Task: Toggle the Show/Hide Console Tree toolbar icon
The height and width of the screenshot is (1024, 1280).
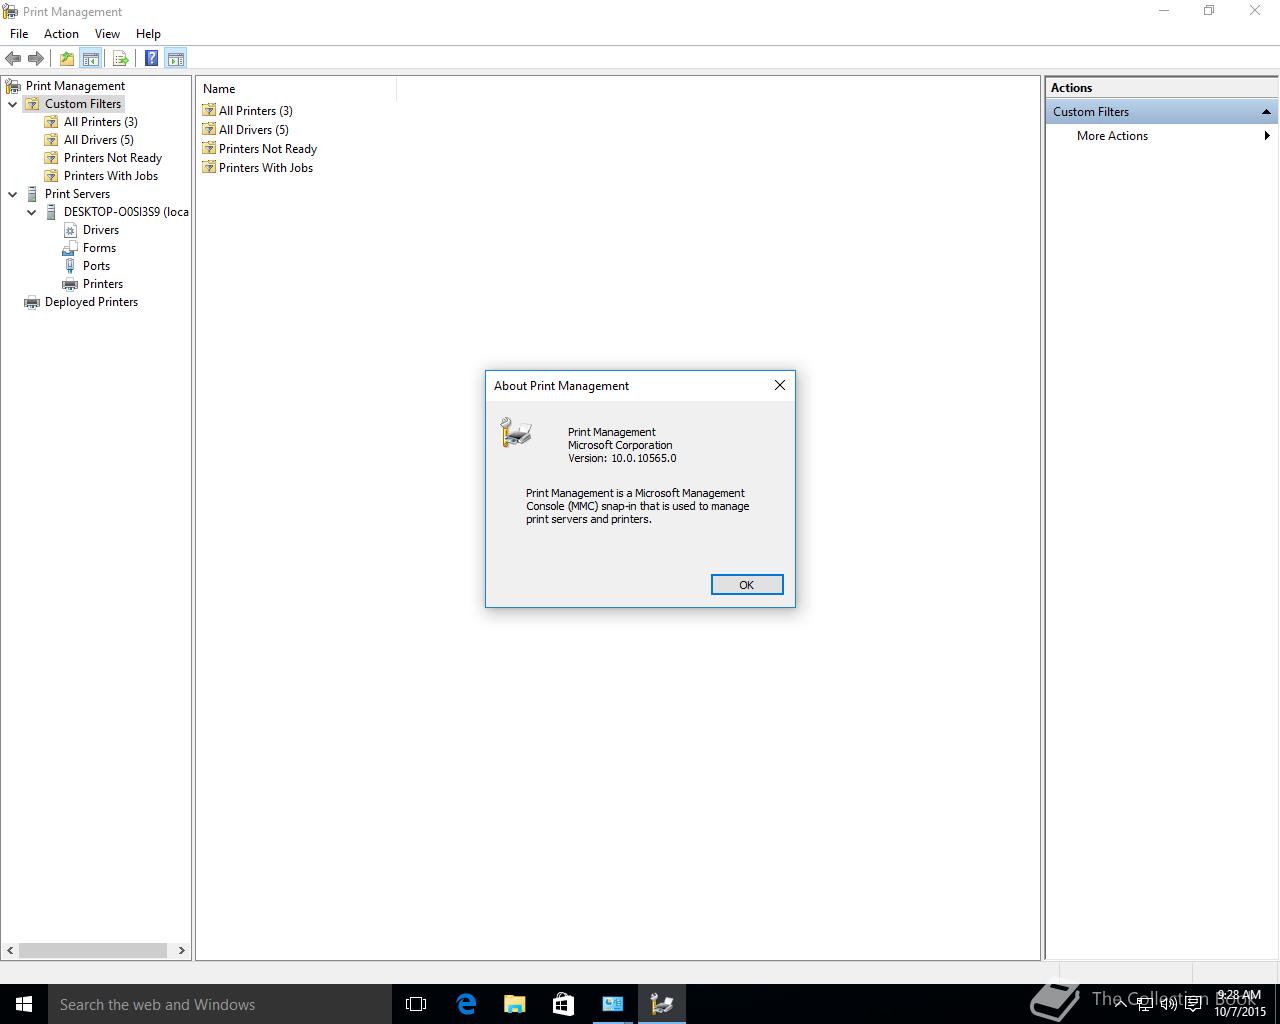Action: point(90,58)
